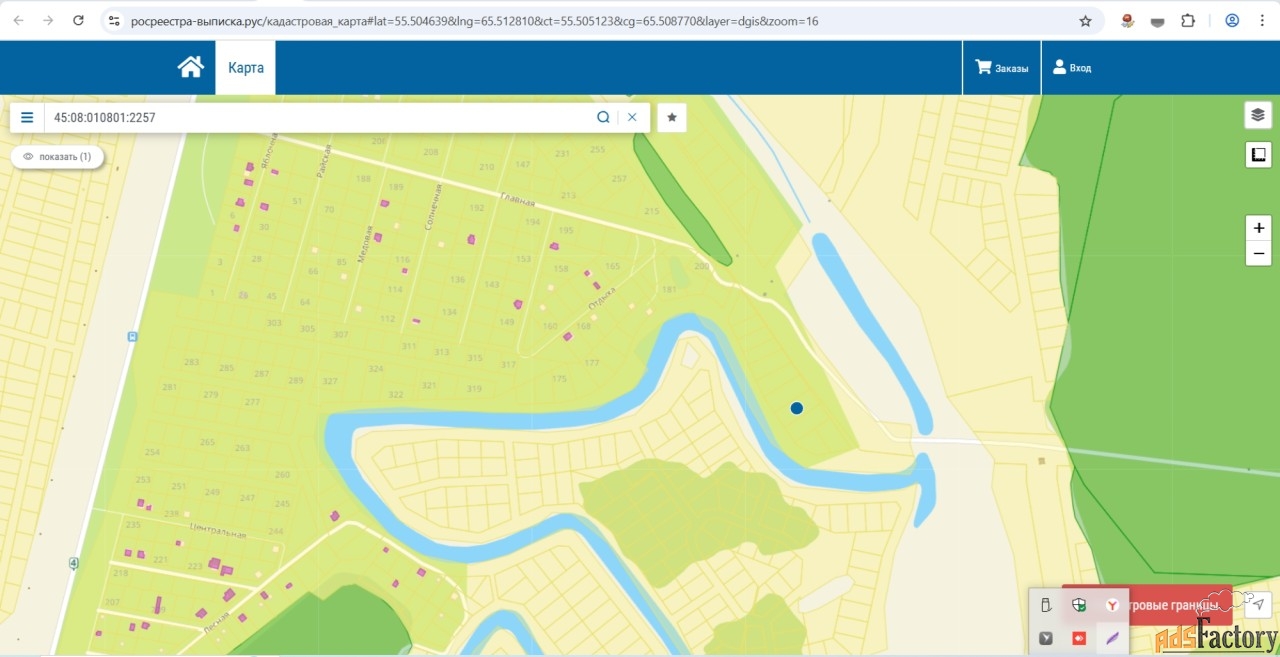View site information icon in address bar

[114, 20]
